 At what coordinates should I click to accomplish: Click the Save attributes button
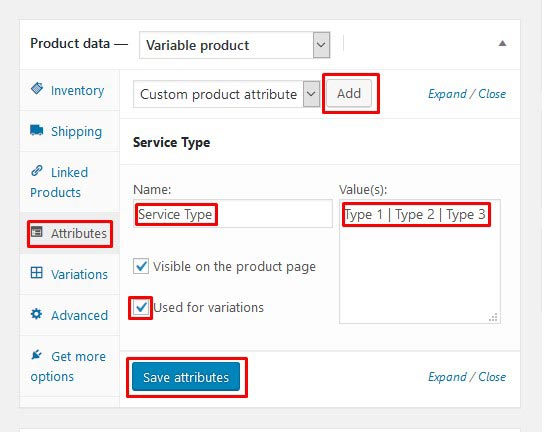(186, 377)
